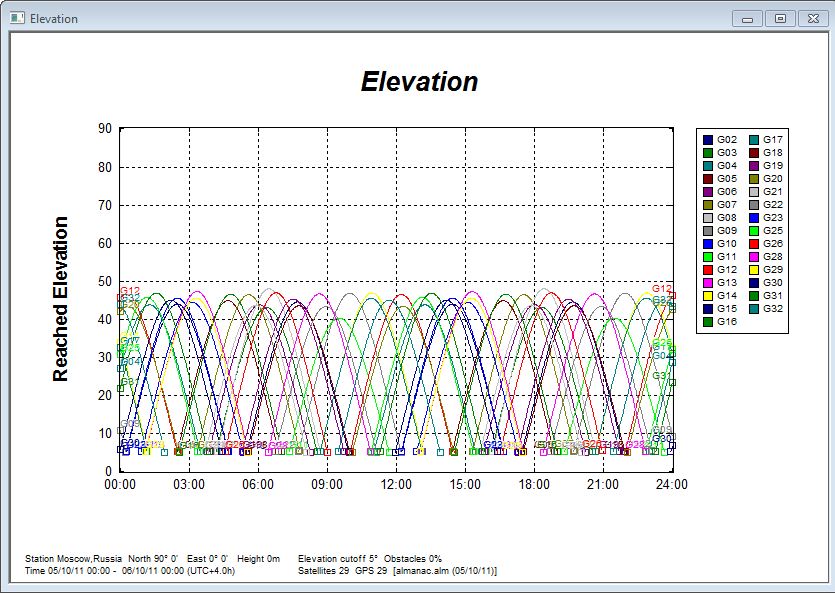Click the G17 teal legend marker
Image resolution: width=835 pixels, height=593 pixels.
(754, 140)
